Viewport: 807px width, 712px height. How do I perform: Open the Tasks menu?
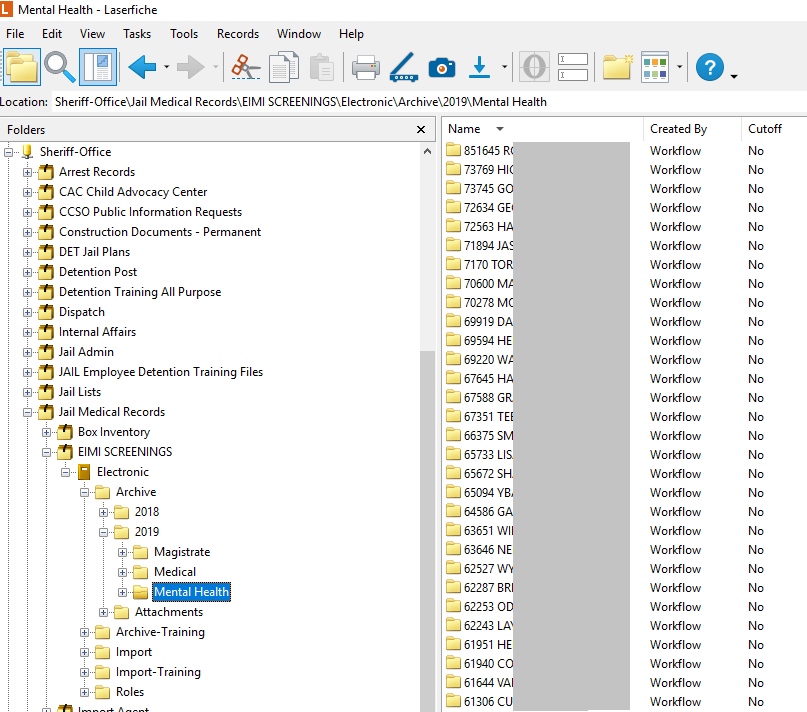[137, 34]
